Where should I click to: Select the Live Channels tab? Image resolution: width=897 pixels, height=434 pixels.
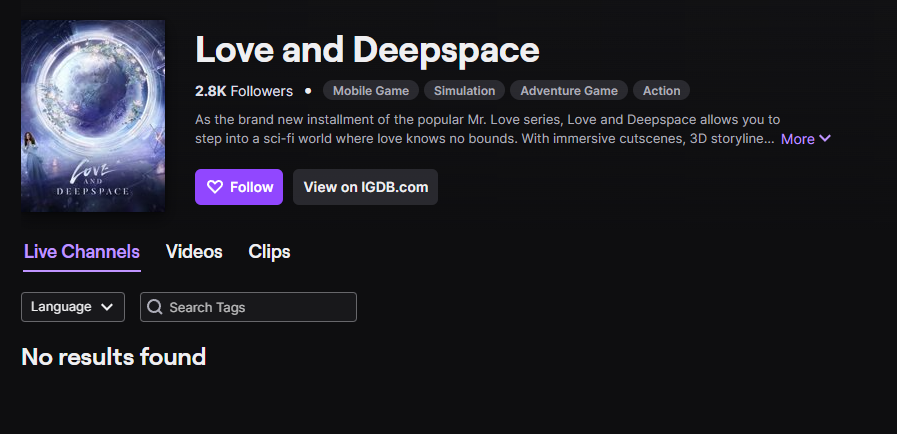pos(82,252)
